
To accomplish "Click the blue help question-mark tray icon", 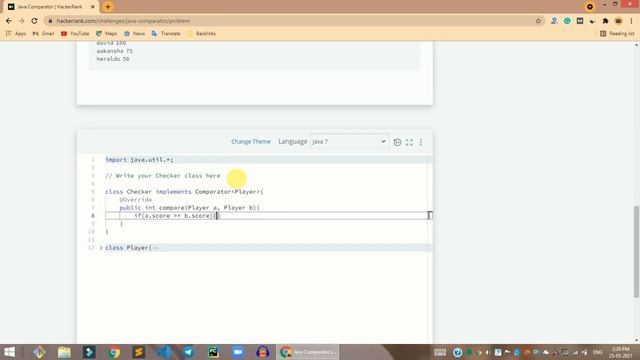I will [458, 352].
